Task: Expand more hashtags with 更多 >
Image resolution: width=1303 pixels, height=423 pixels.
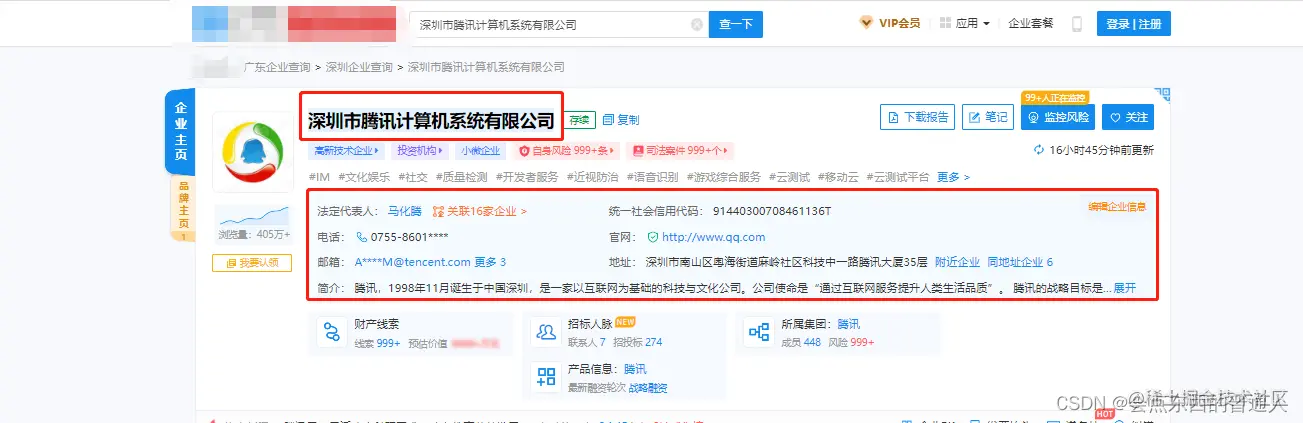Action: 953,177
